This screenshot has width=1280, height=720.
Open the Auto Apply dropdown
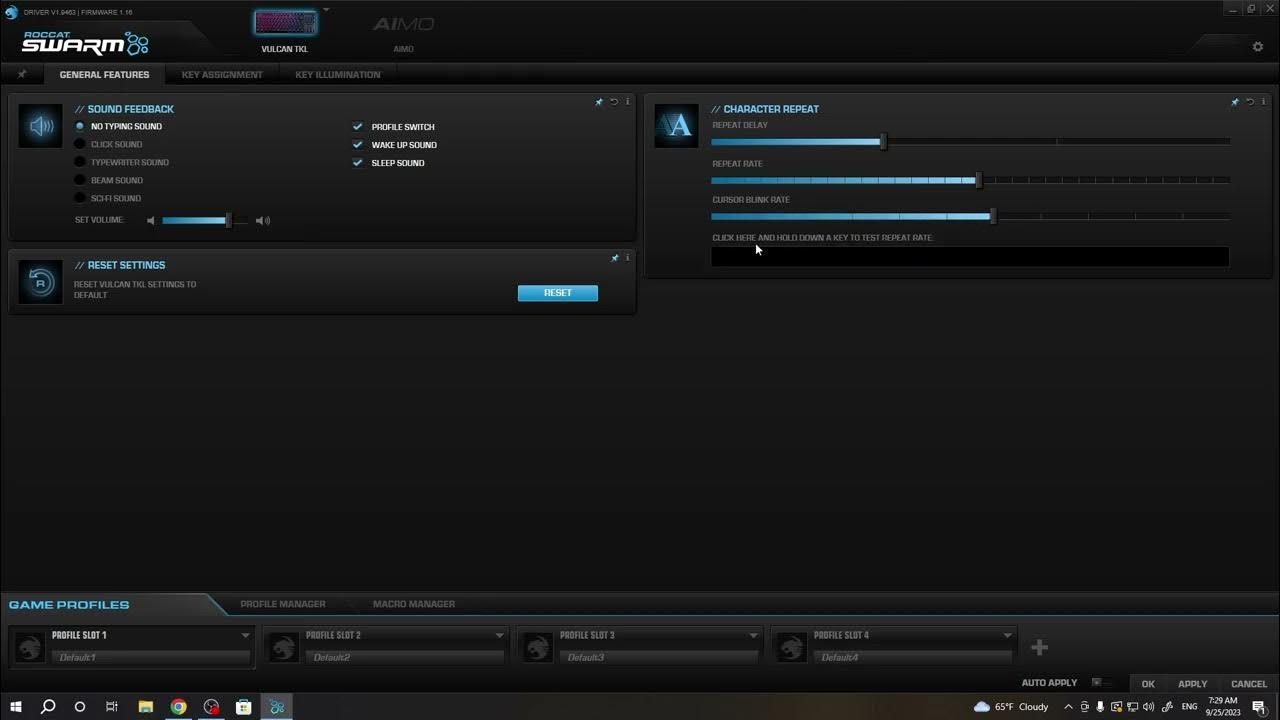(1096, 683)
